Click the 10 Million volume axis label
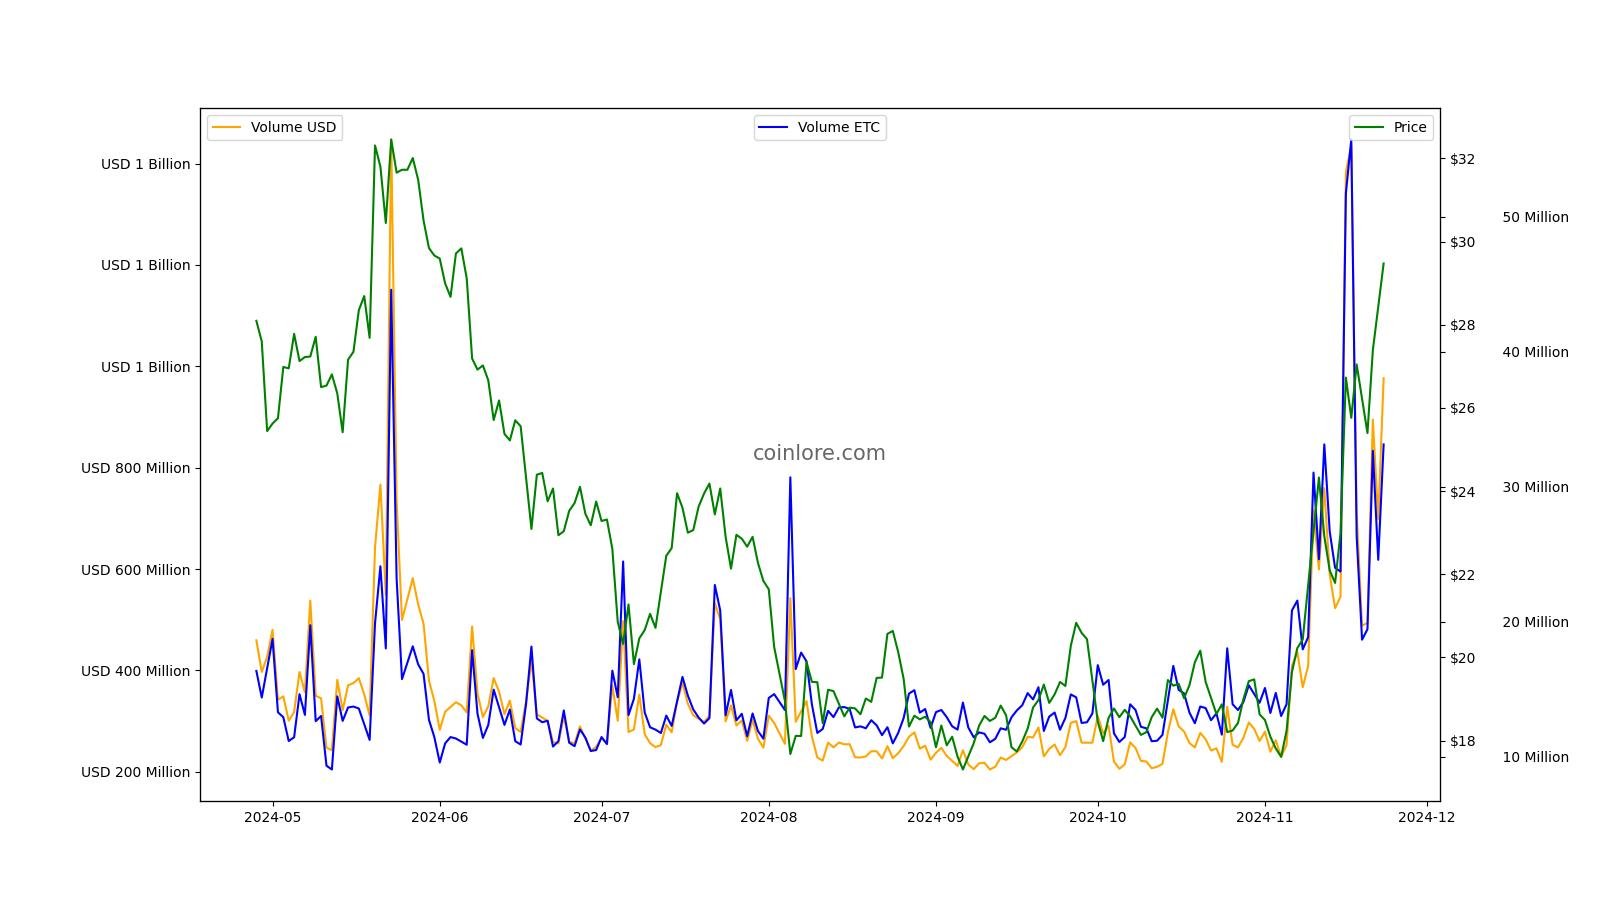The height and width of the screenshot is (900, 1600). point(1535,757)
